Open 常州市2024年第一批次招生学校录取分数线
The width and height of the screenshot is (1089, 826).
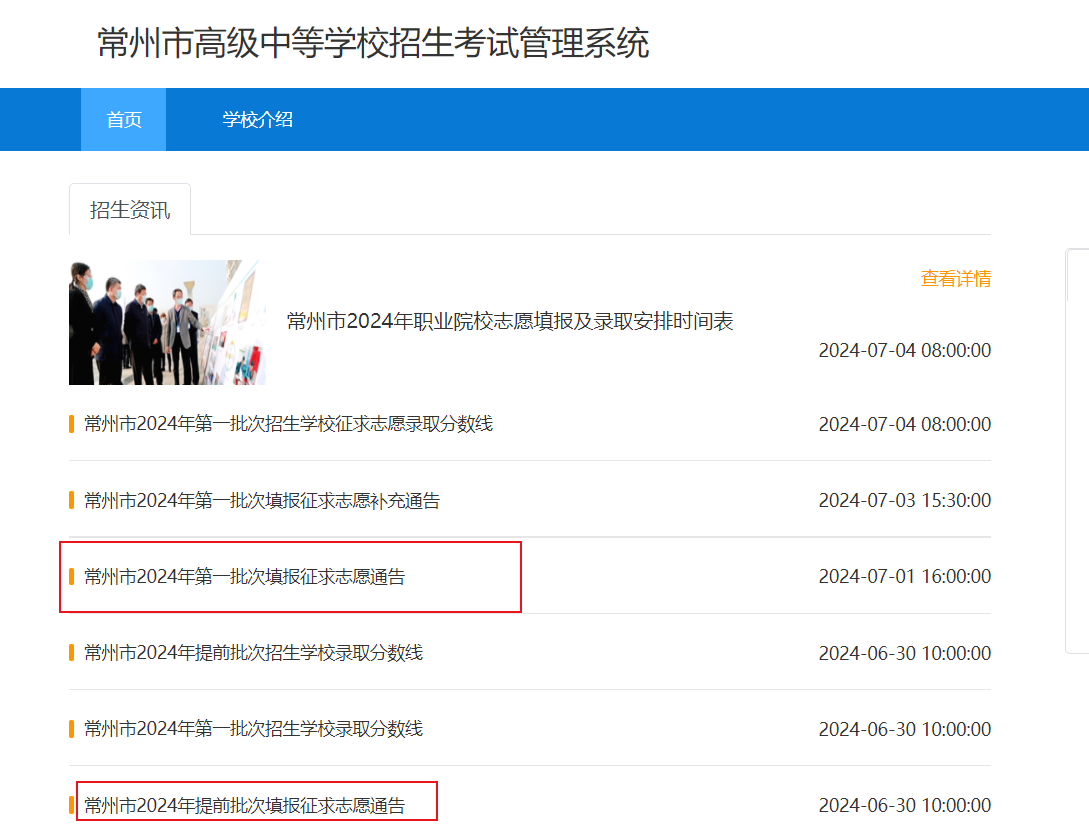(253, 729)
